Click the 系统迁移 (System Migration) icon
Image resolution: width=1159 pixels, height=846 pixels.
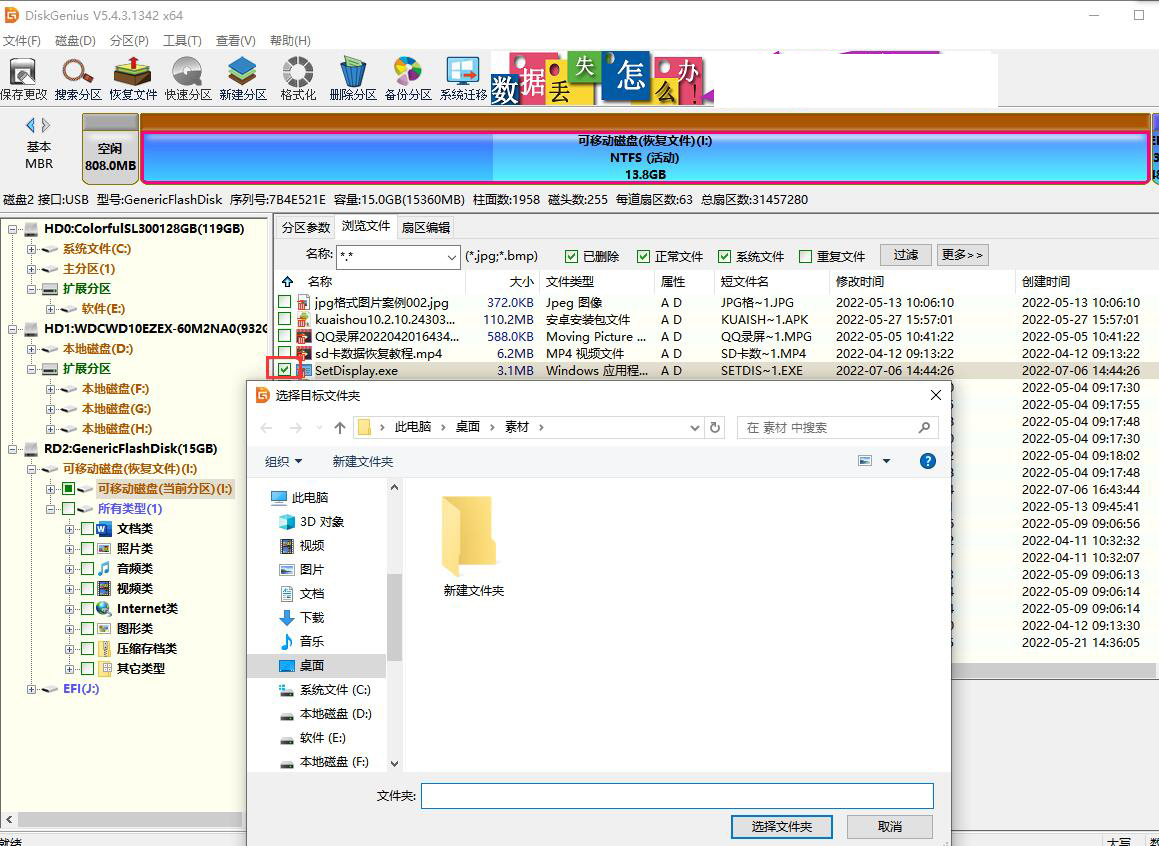pos(463,78)
